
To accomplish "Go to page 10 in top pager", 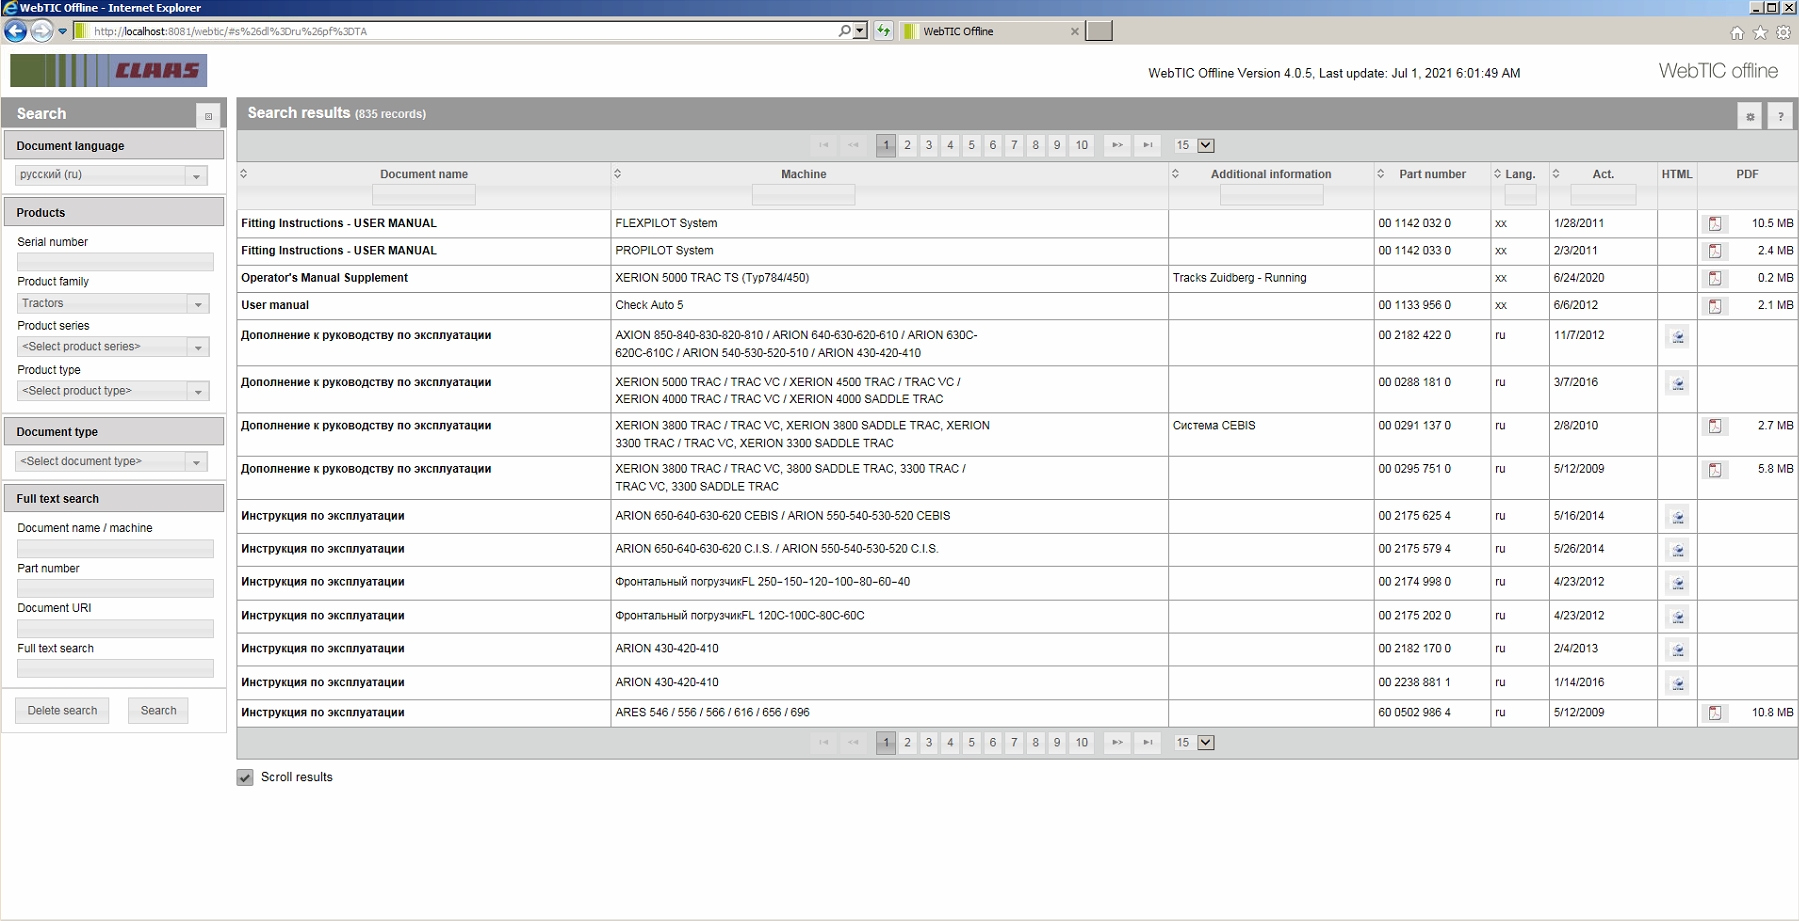I will (x=1081, y=145).
